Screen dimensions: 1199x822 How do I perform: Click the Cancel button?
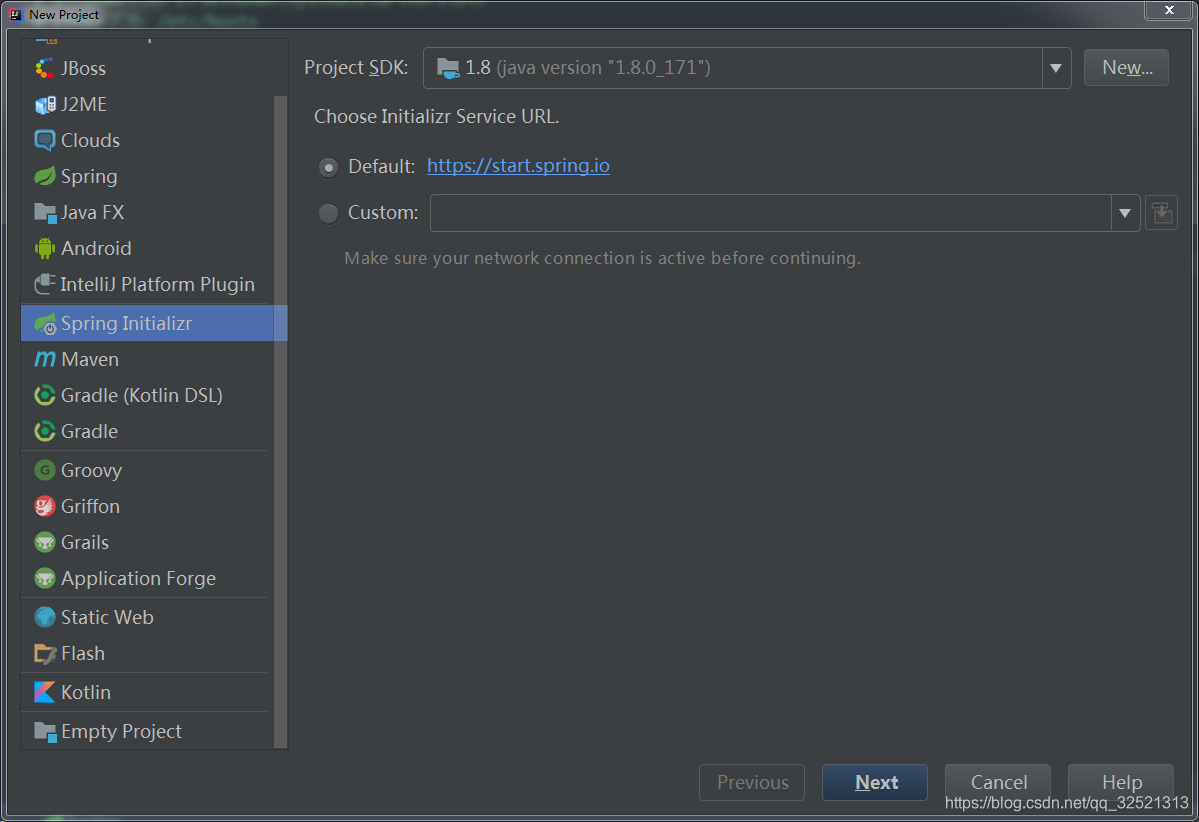tap(998, 782)
